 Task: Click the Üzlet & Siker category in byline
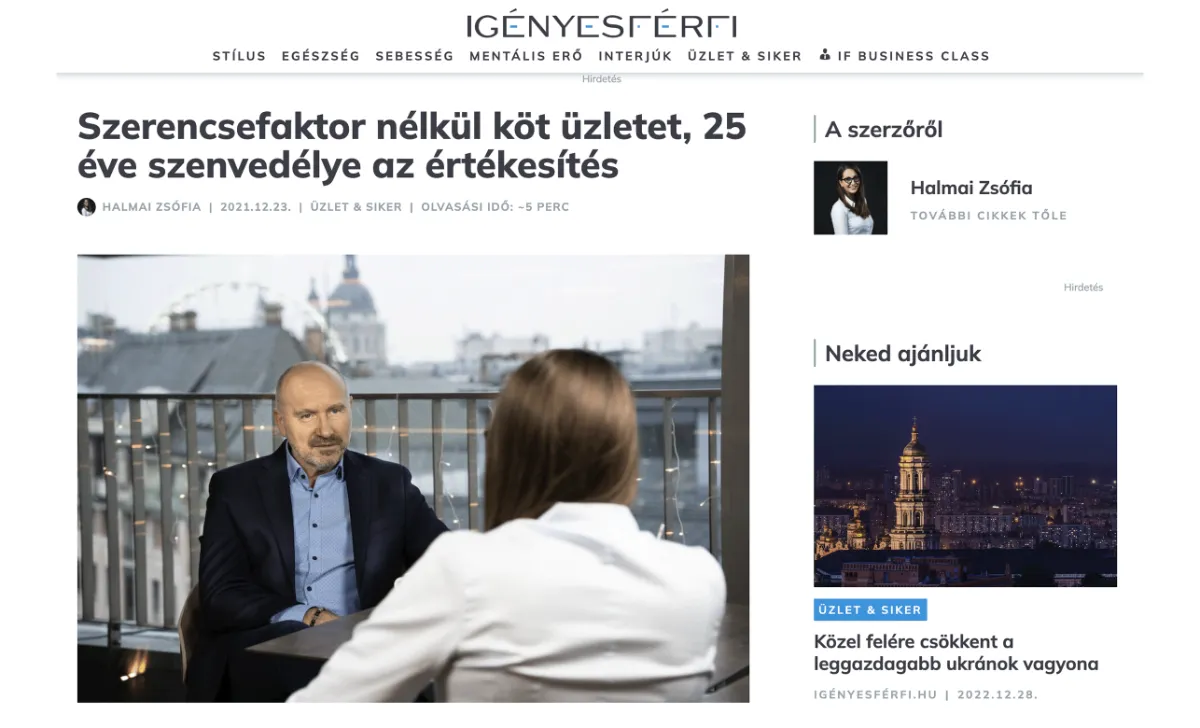pos(356,207)
